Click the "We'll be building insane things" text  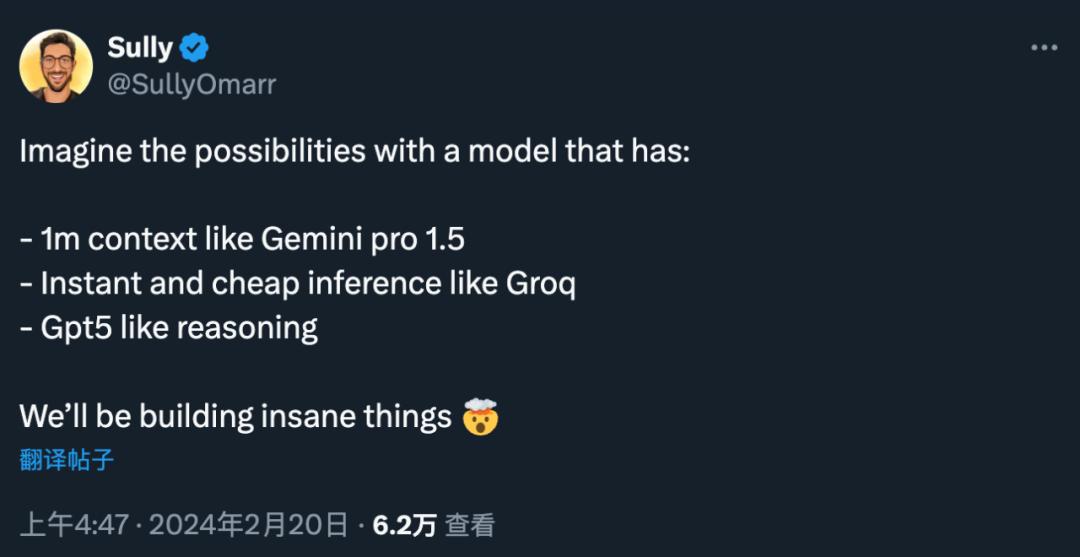click(x=236, y=416)
